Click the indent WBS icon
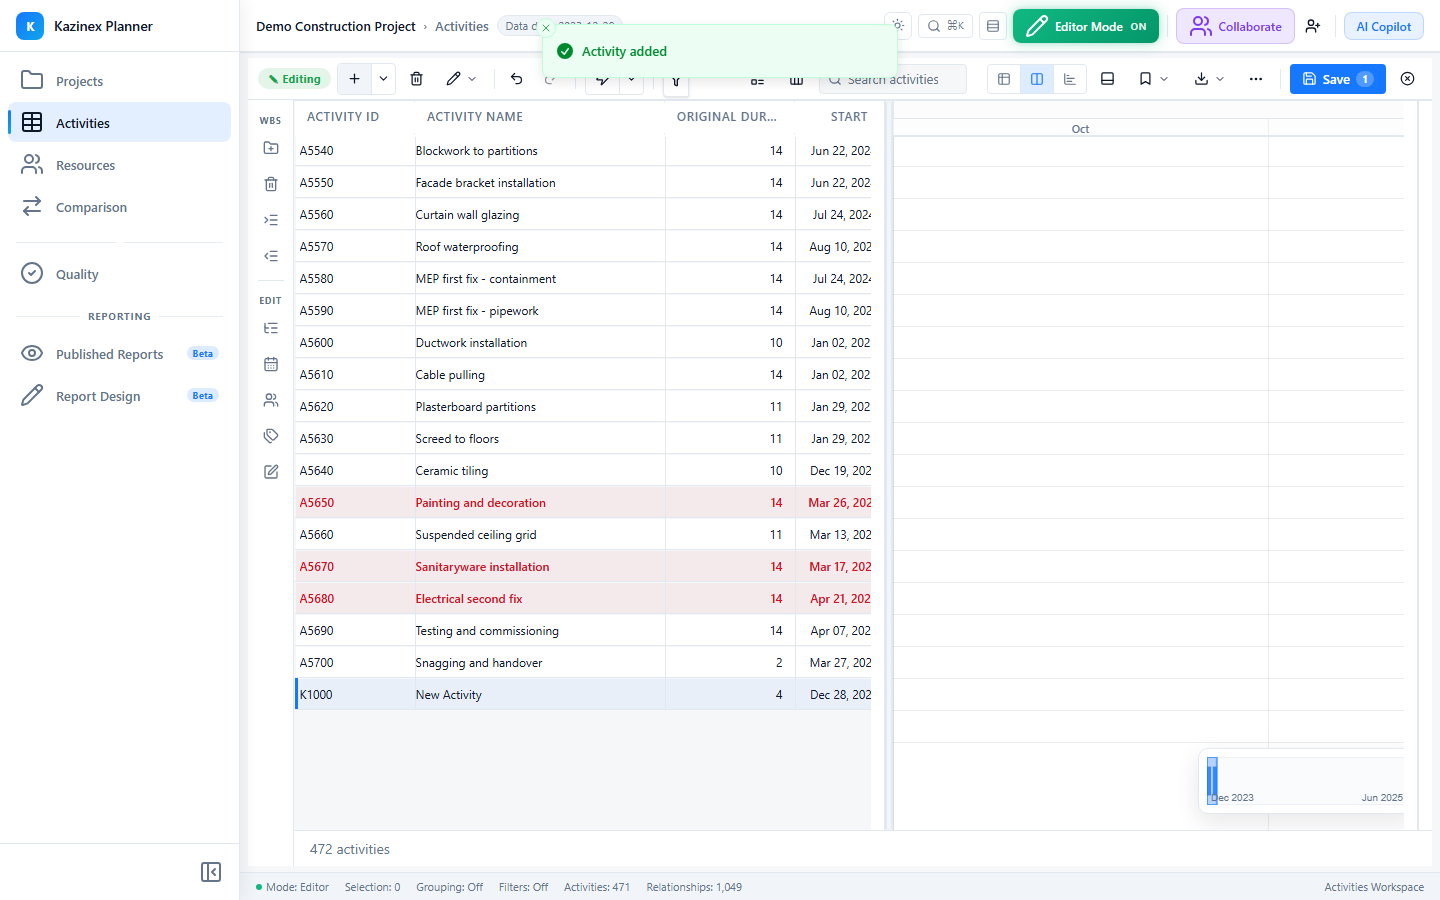Viewport: 1440px width, 900px height. tap(271, 220)
